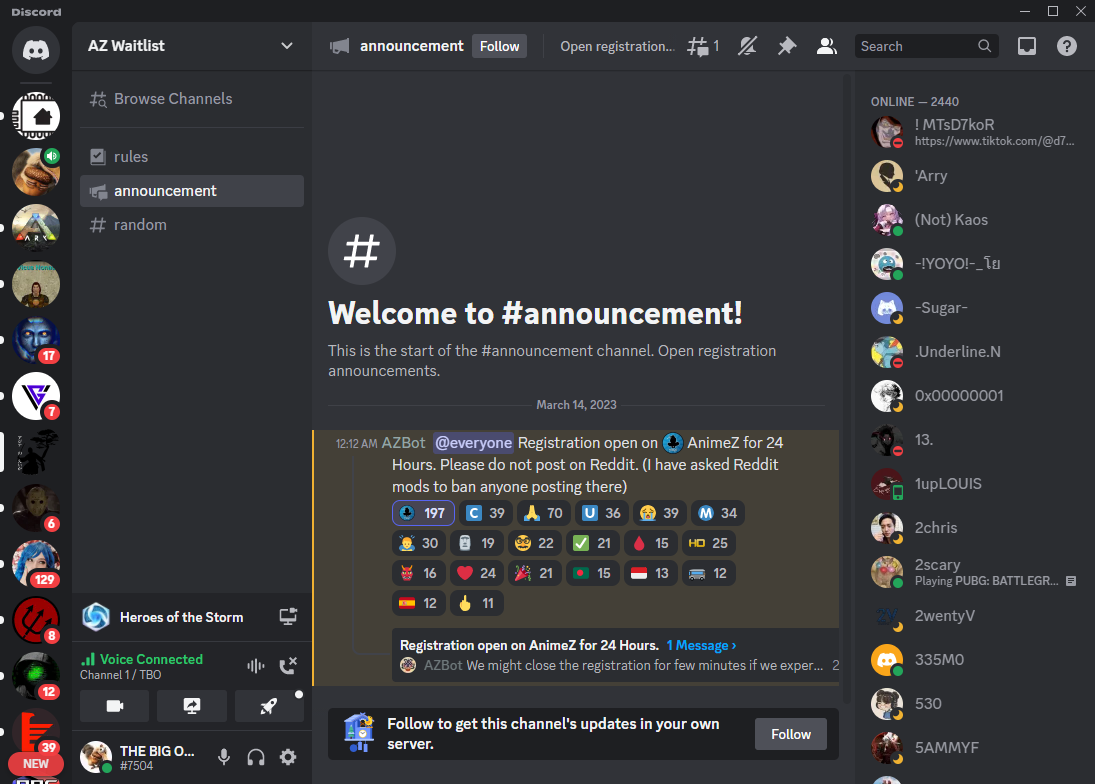1095x784 pixels.
Task: Stream Heroes of the Storm
Action: click(x=288, y=616)
